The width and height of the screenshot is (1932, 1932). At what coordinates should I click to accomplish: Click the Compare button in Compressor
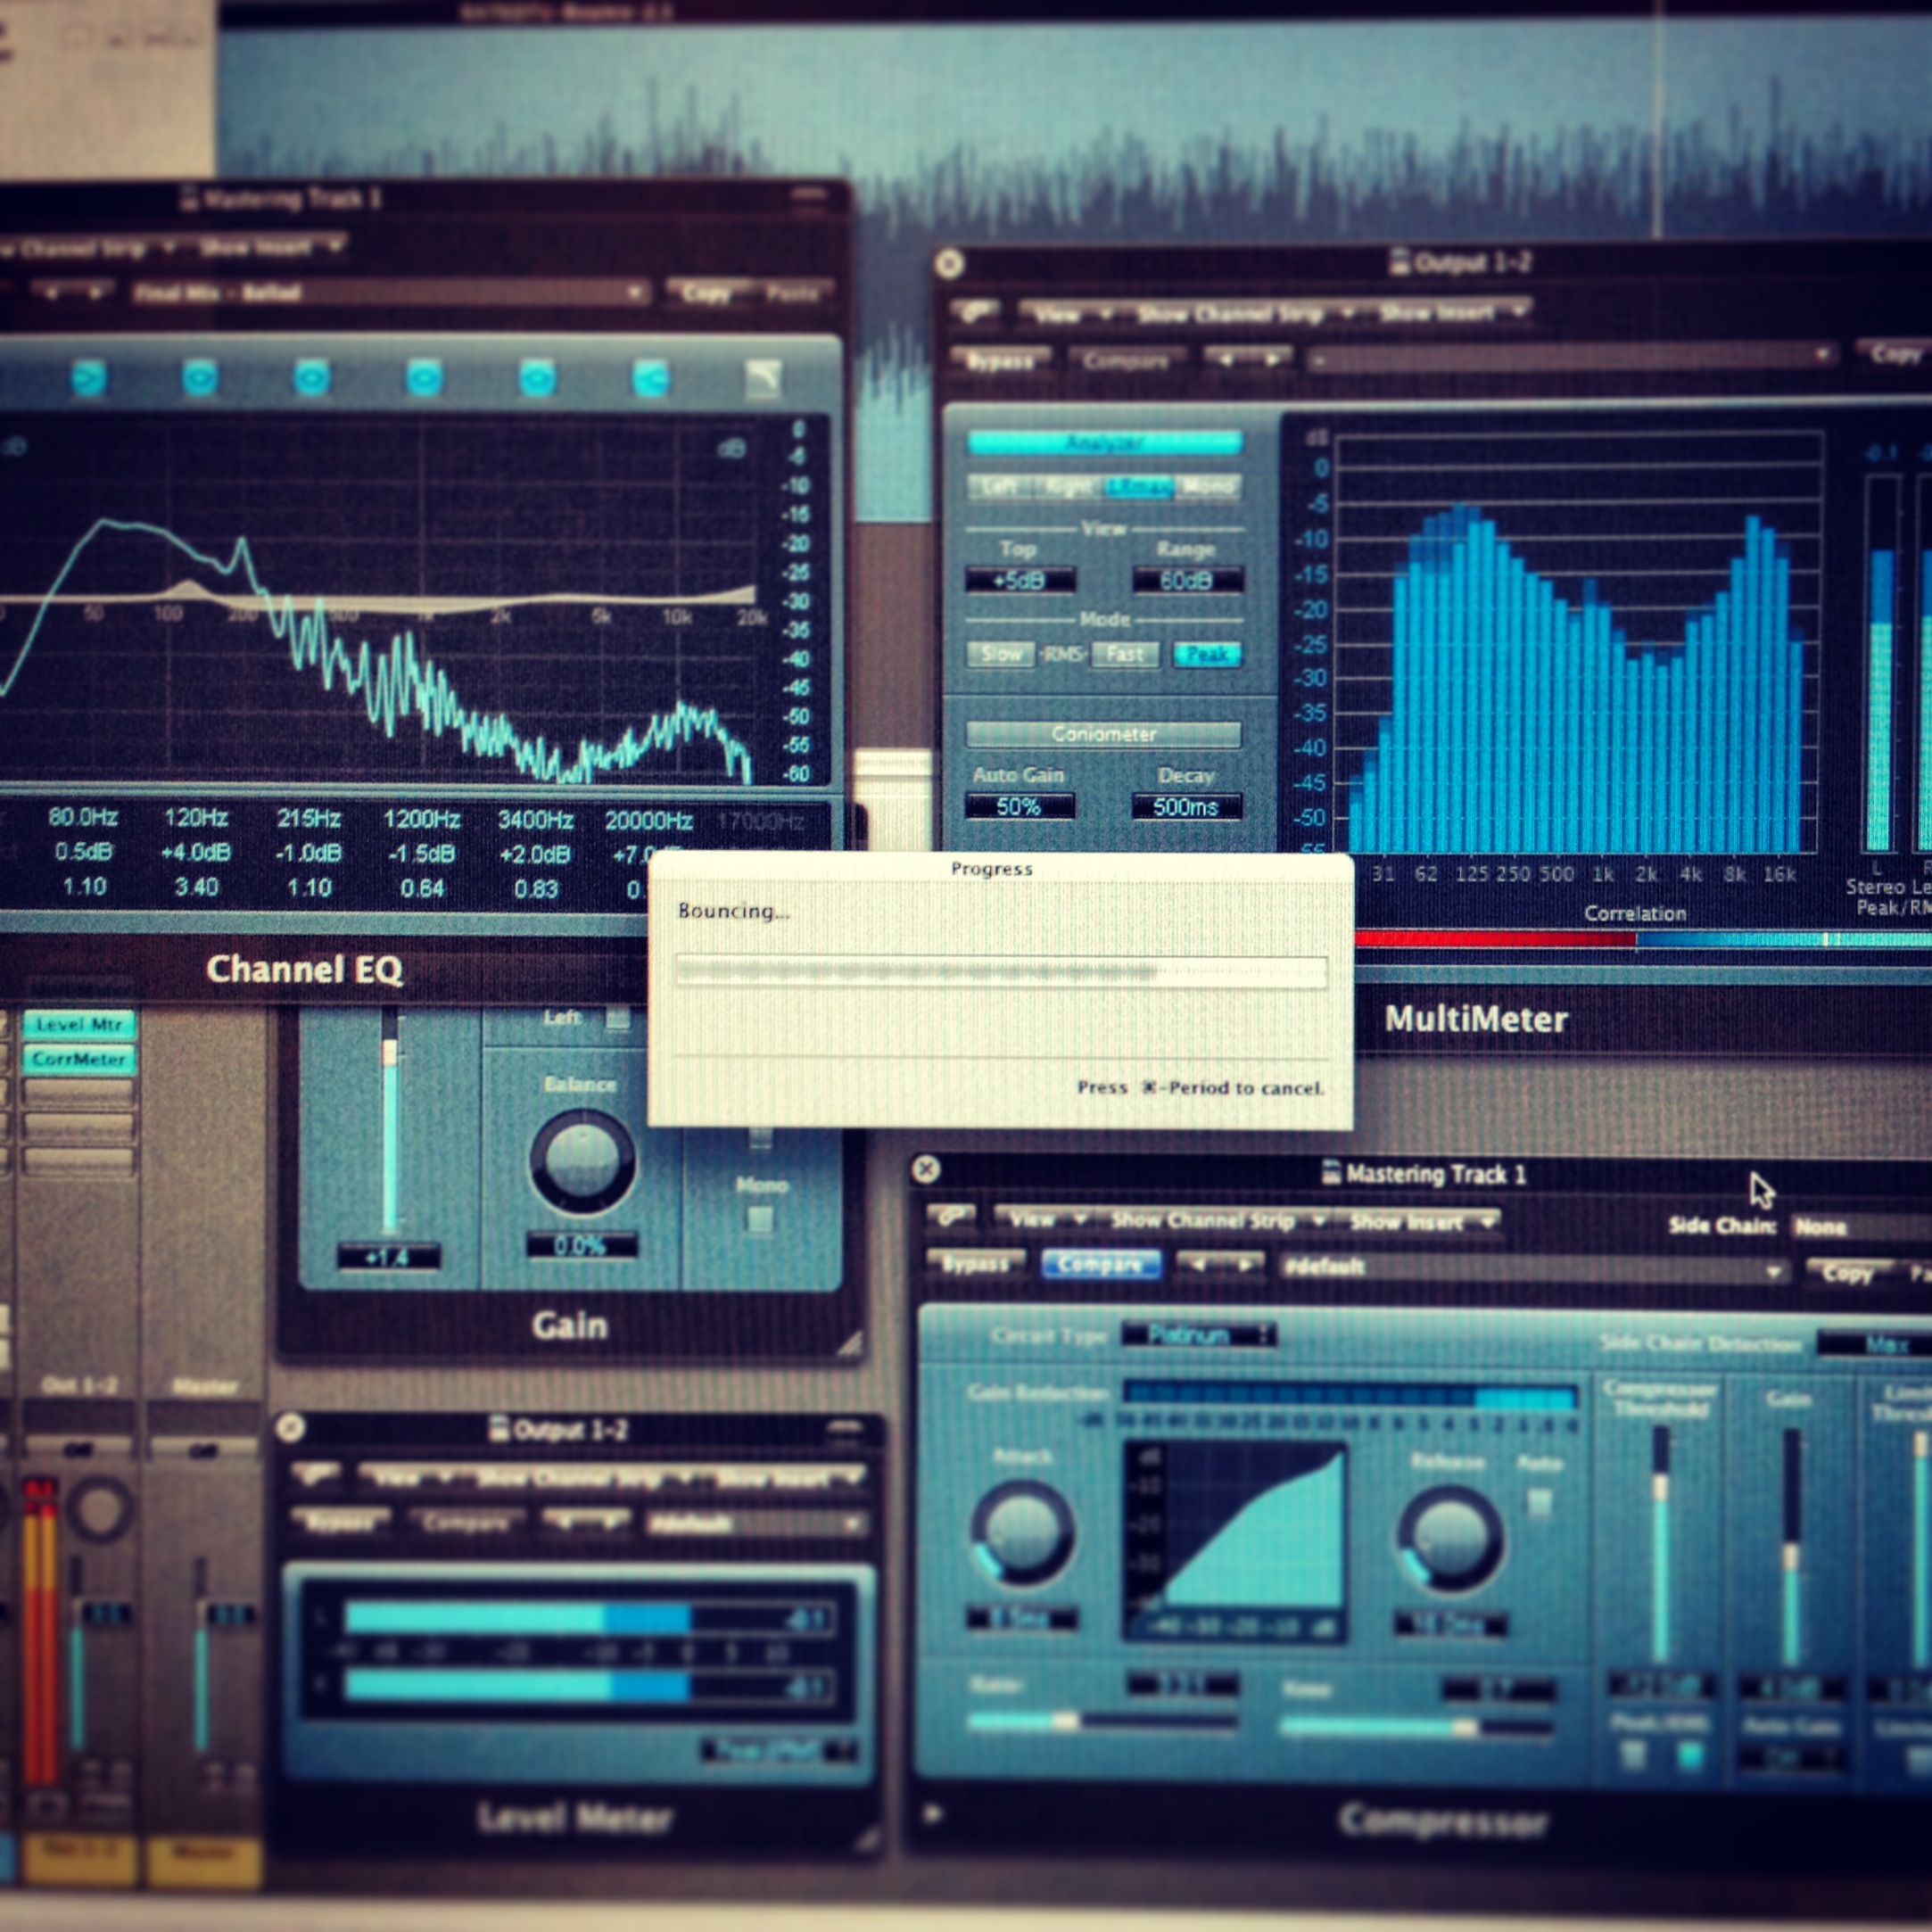(x=1100, y=1265)
